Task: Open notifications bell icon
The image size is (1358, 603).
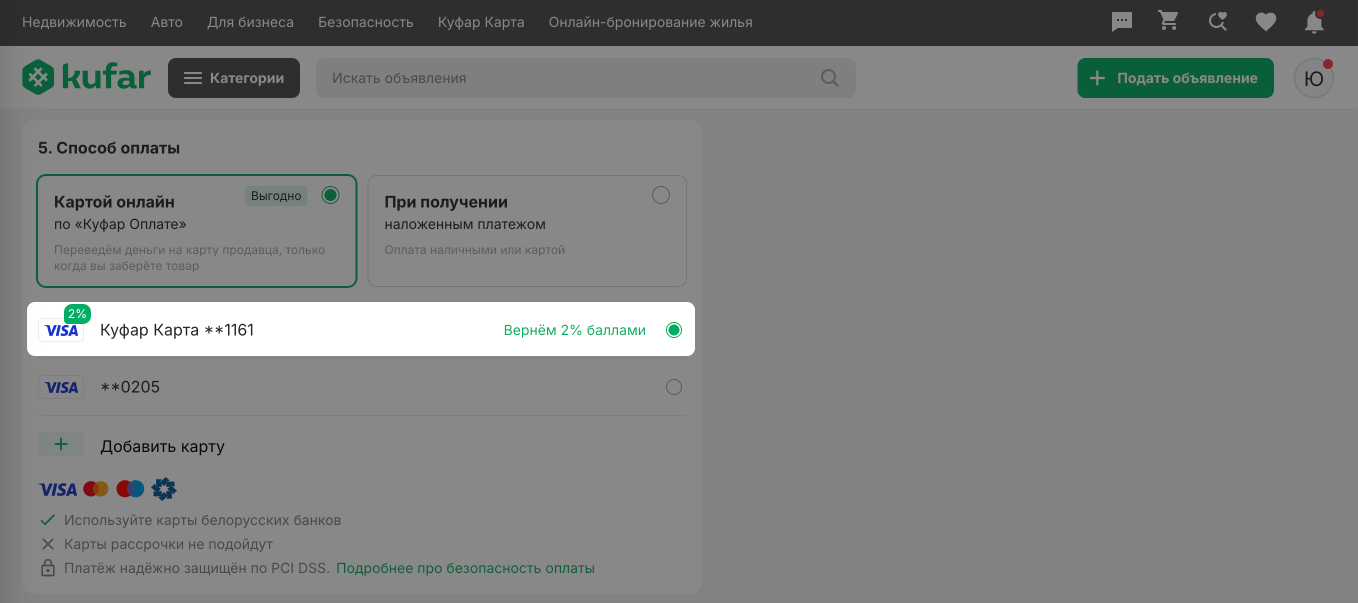Action: pos(1314,21)
